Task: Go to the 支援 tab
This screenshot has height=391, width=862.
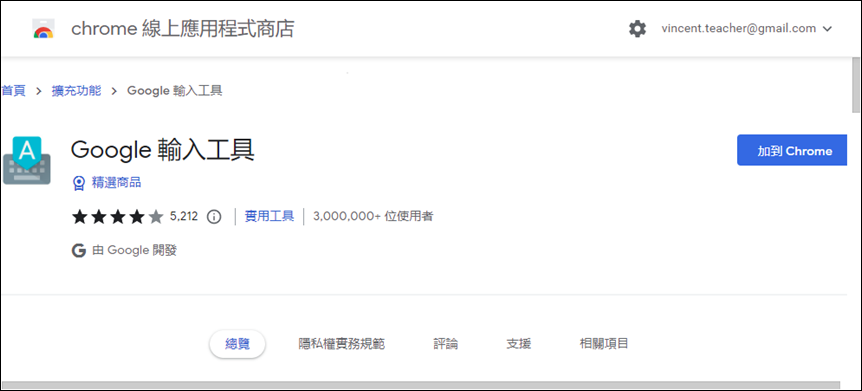Action: [x=518, y=344]
